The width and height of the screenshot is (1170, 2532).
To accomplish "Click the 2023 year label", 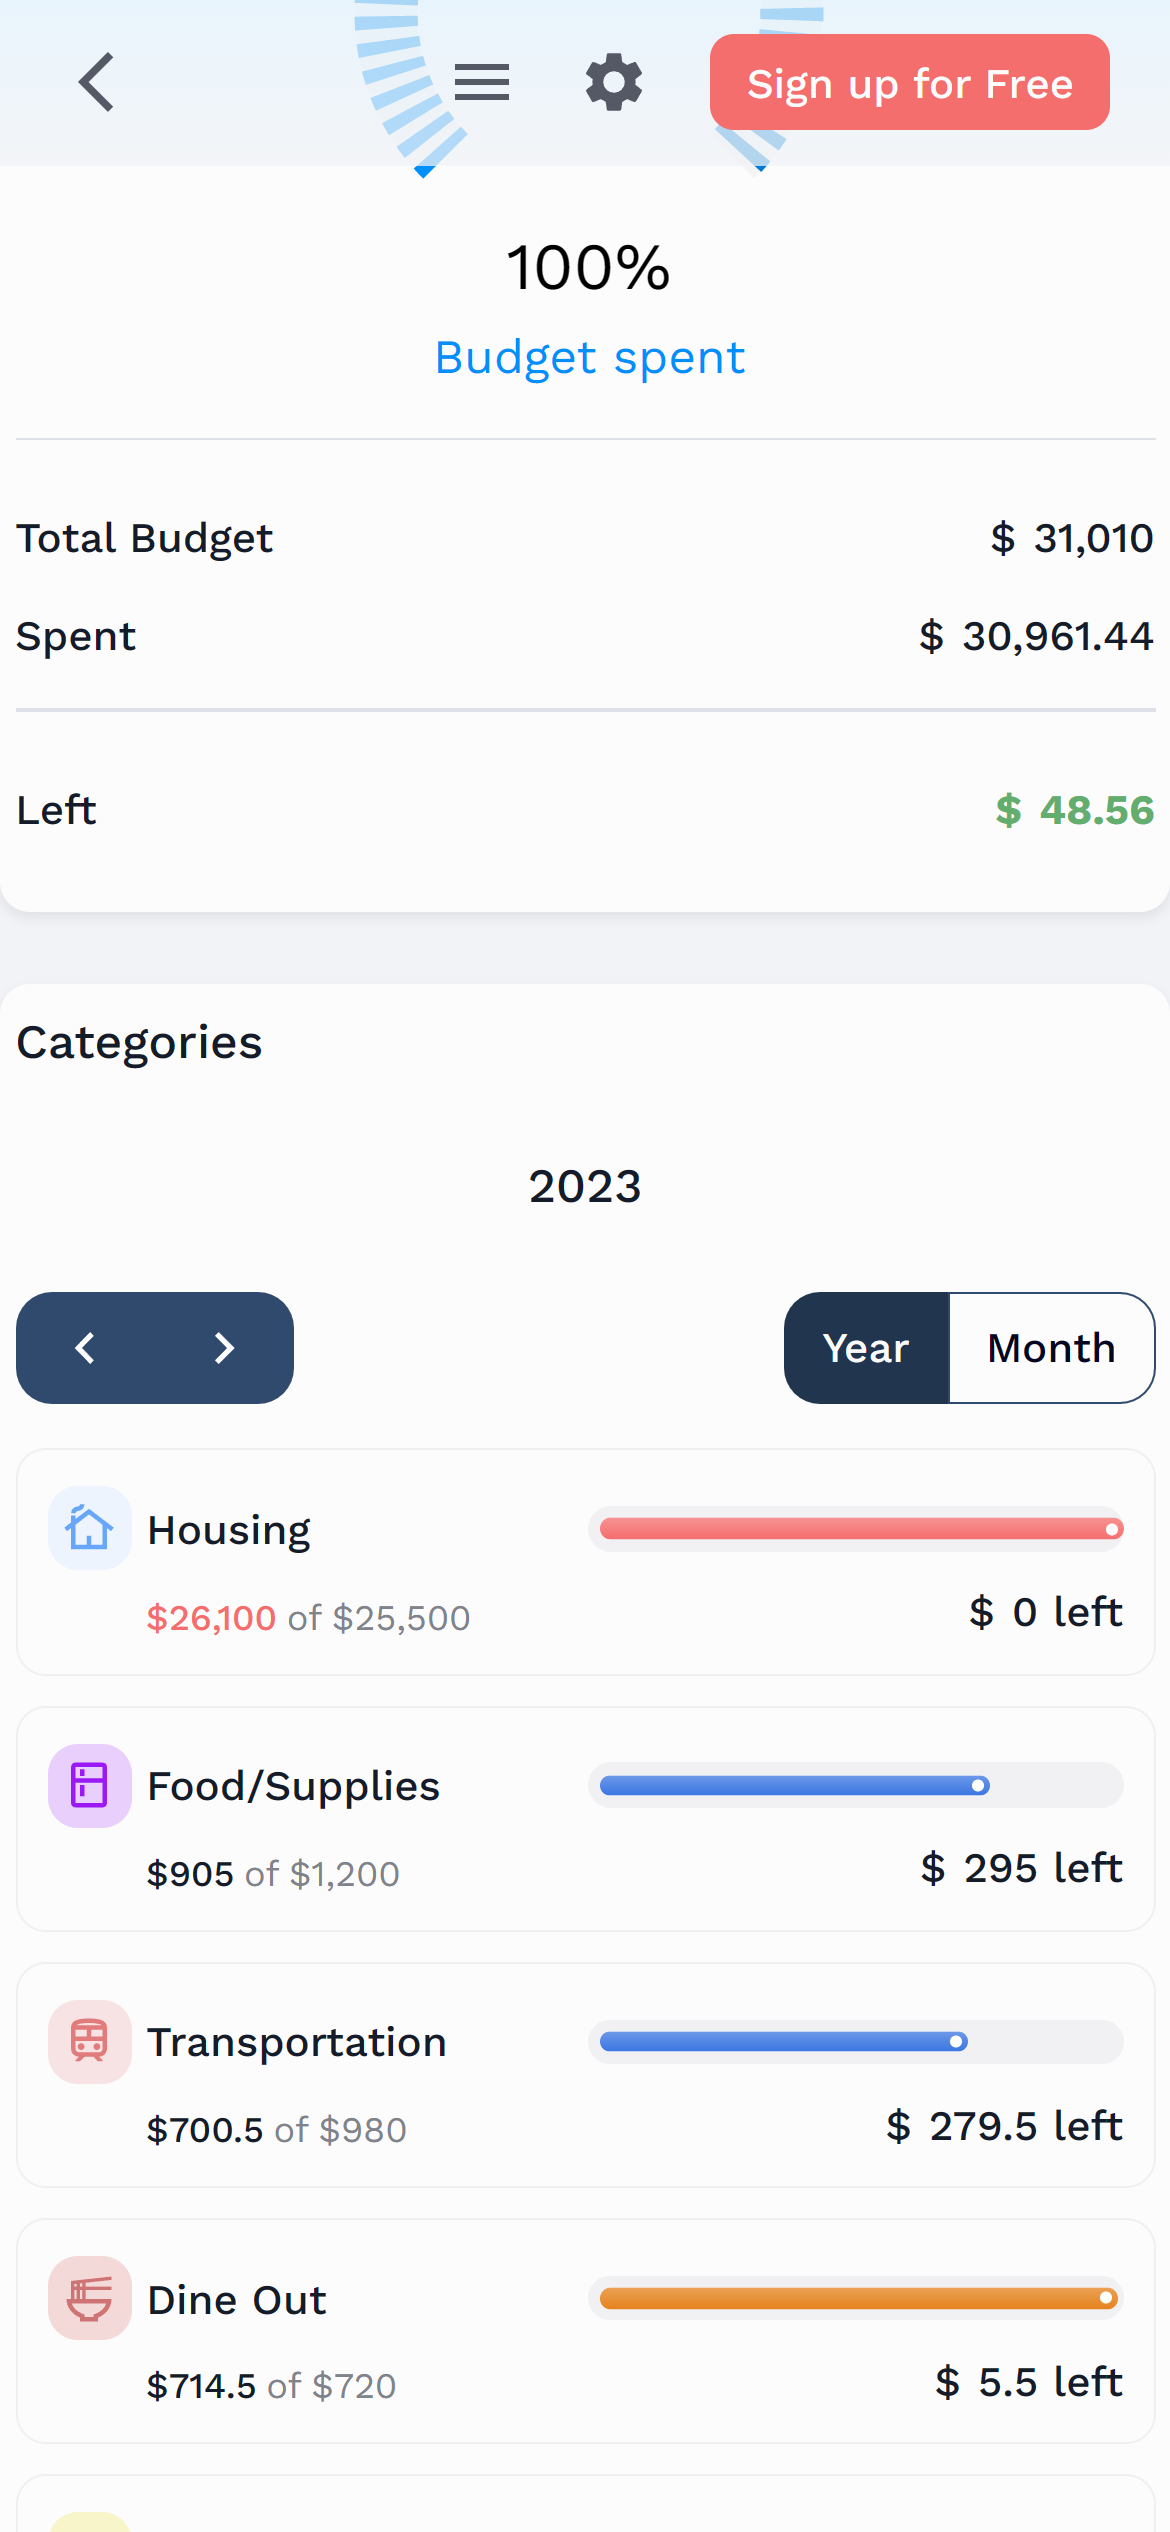I will tap(585, 1187).
